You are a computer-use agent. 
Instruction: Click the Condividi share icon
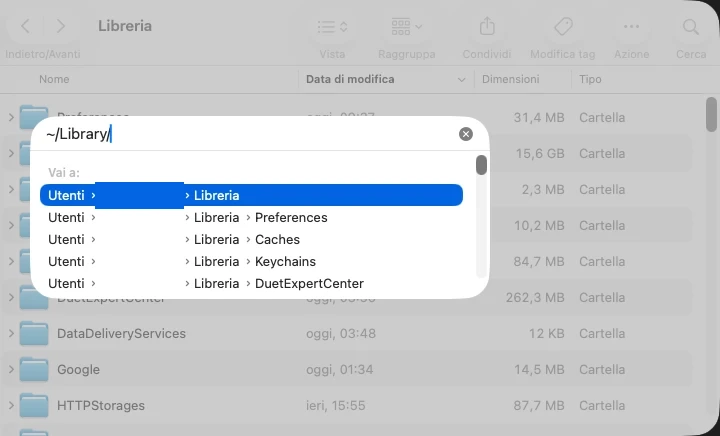pos(487,26)
